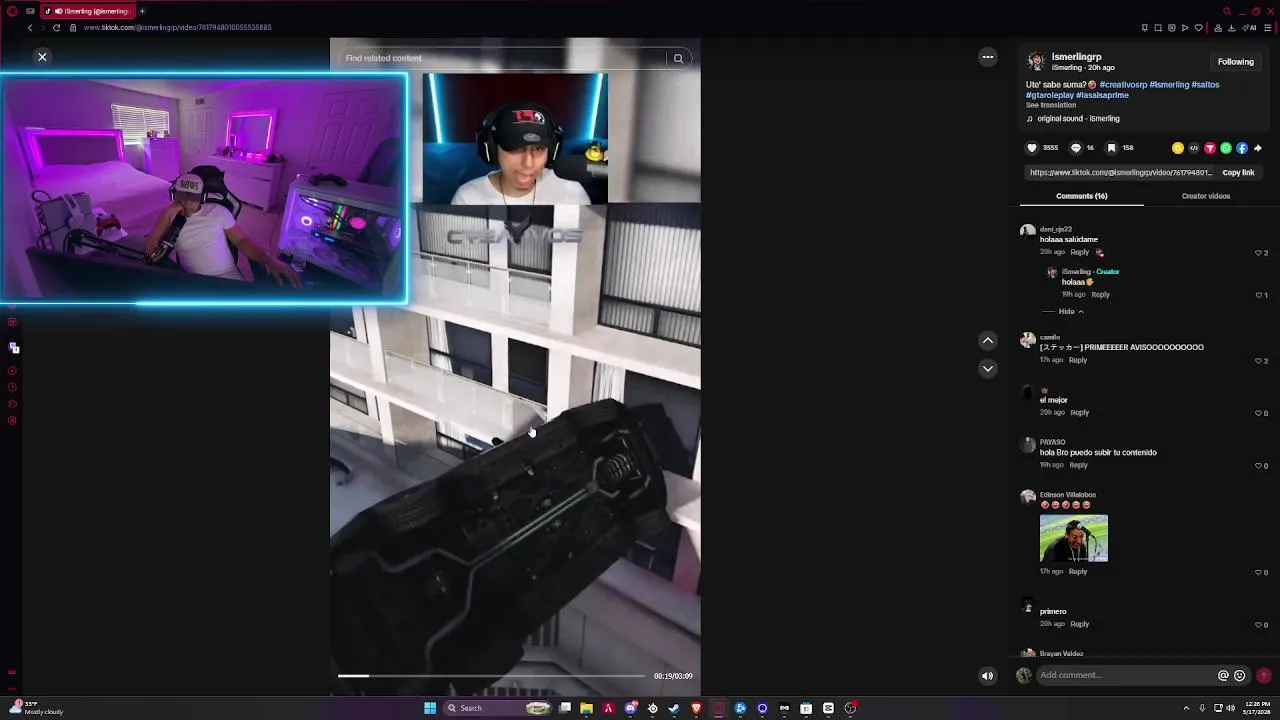The height and width of the screenshot is (720, 1280).
Task: Close the TikTok video viewer
Action: [x=42, y=57]
